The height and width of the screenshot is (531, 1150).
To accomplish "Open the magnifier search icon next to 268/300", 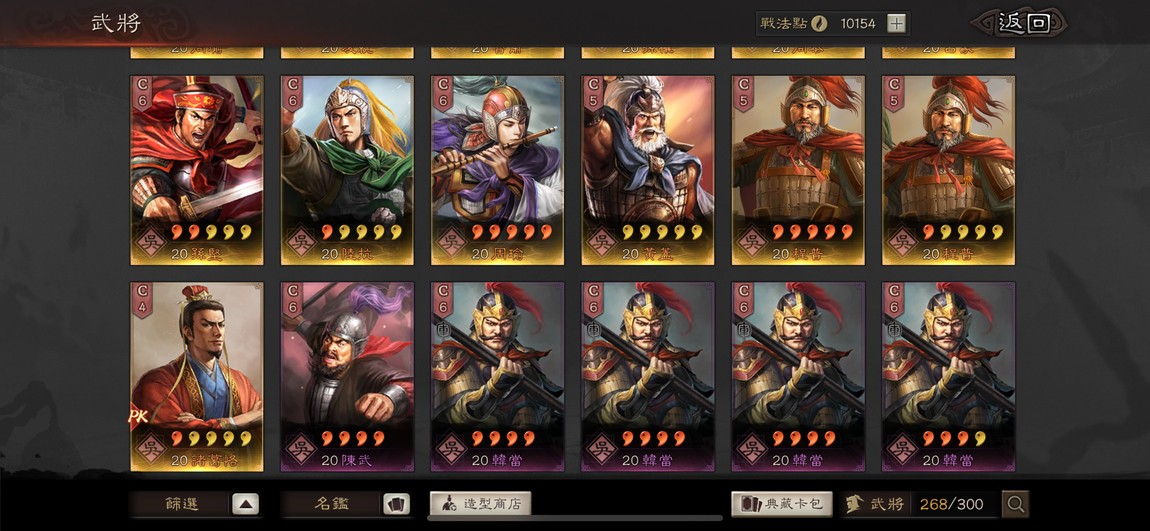I will (1016, 504).
